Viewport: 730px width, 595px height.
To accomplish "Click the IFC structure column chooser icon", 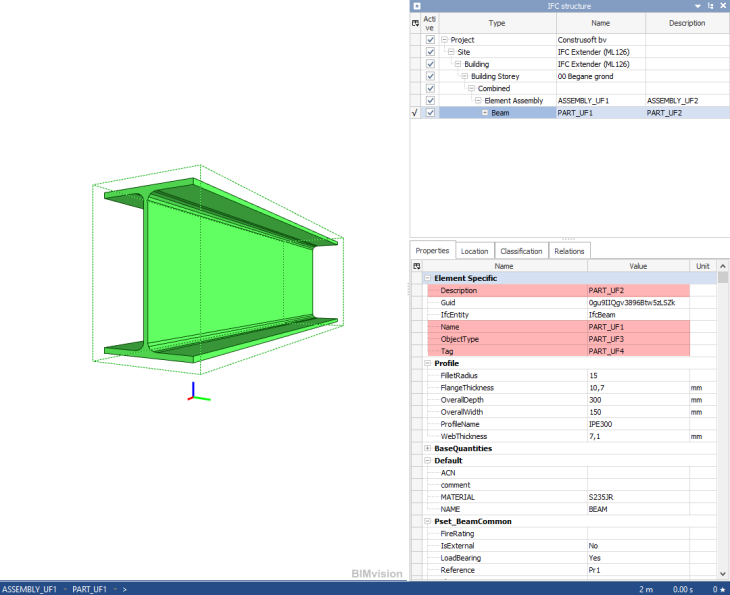I will [x=416, y=22].
